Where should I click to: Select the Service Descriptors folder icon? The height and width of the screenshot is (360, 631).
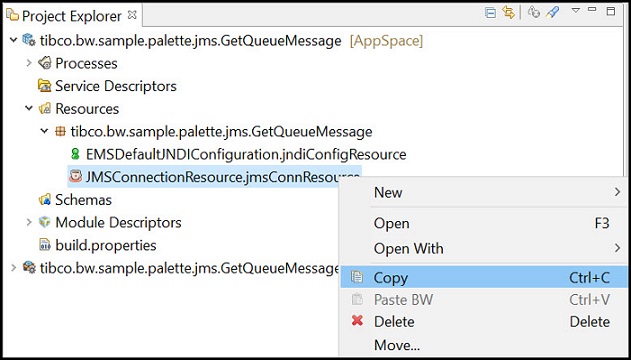tap(44, 86)
